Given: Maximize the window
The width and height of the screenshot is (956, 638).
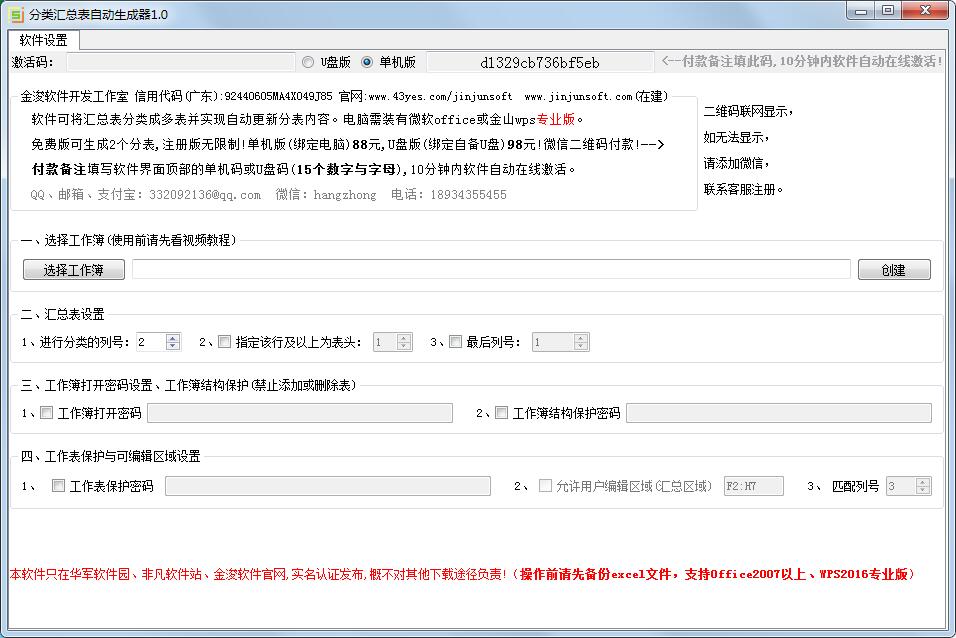Looking at the screenshot, I should click(x=888, y=11).
